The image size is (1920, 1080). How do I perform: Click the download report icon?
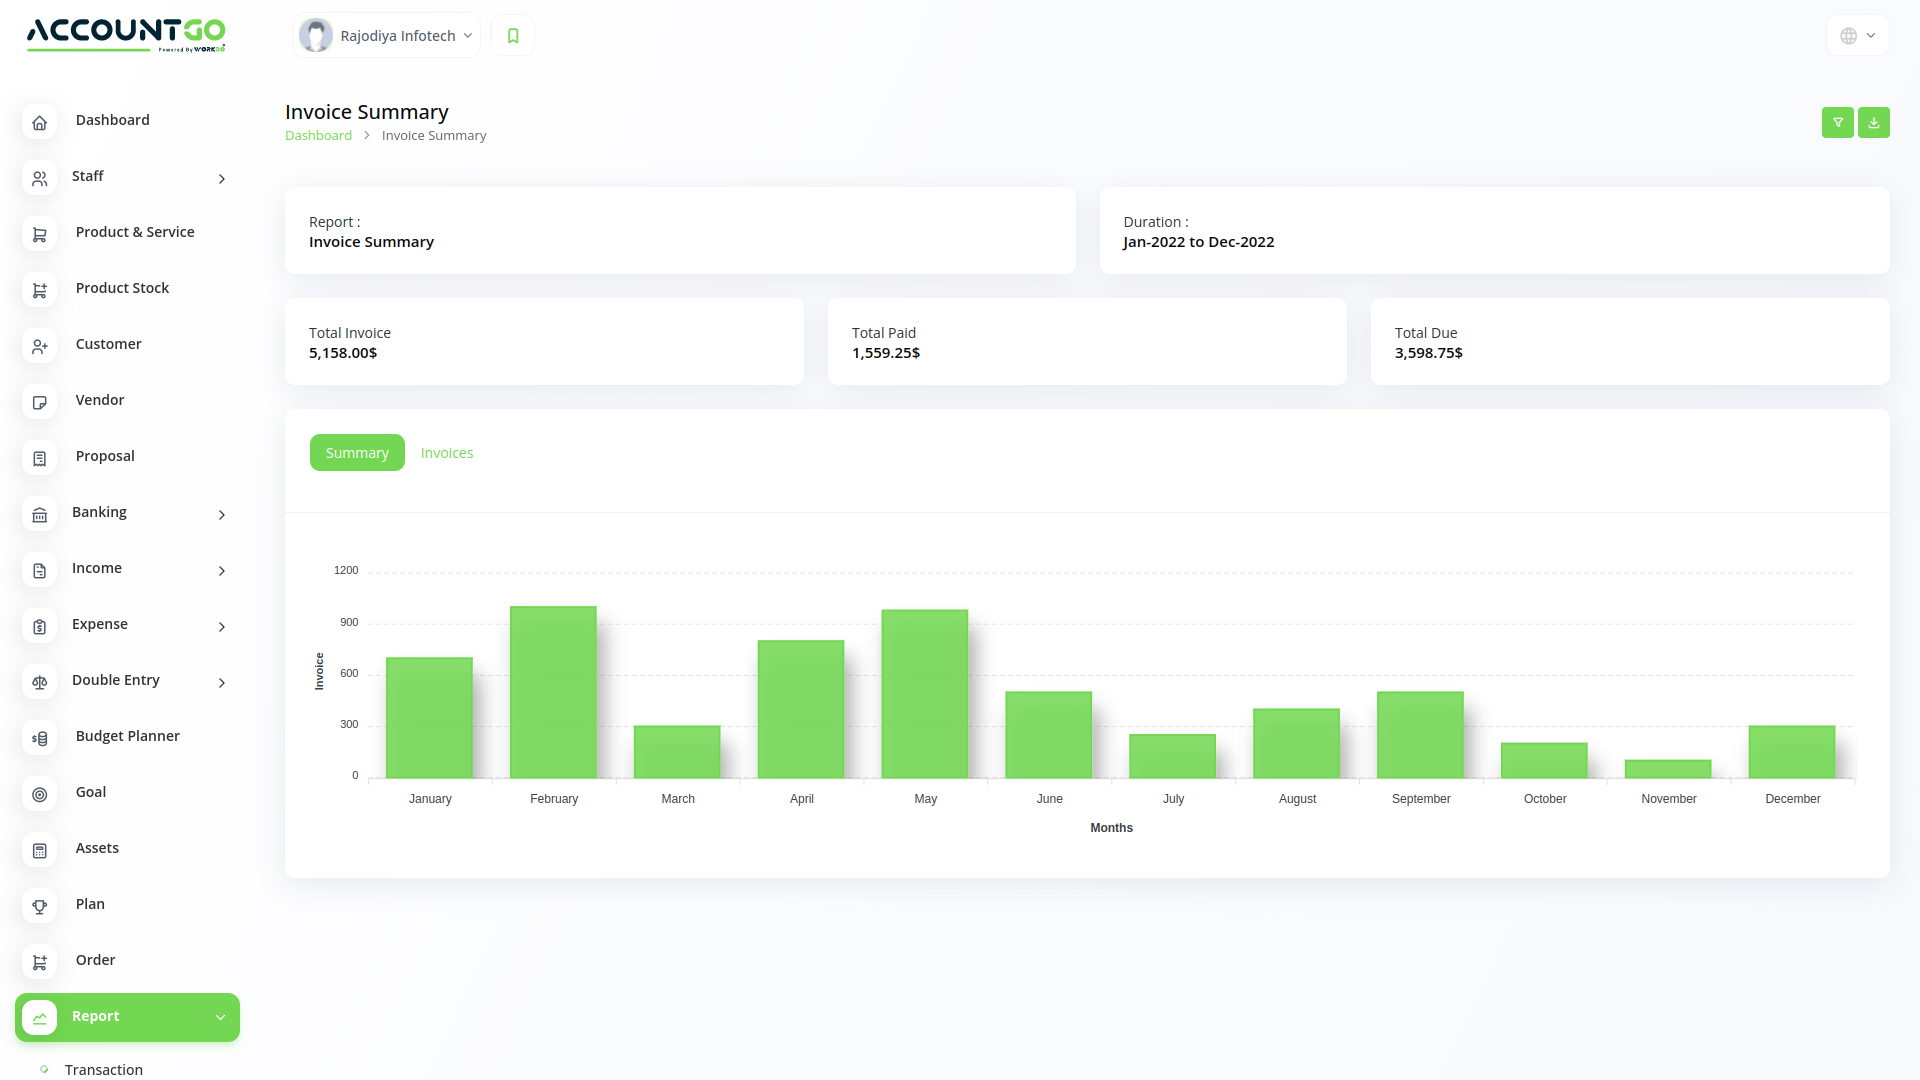point(1873,122)
